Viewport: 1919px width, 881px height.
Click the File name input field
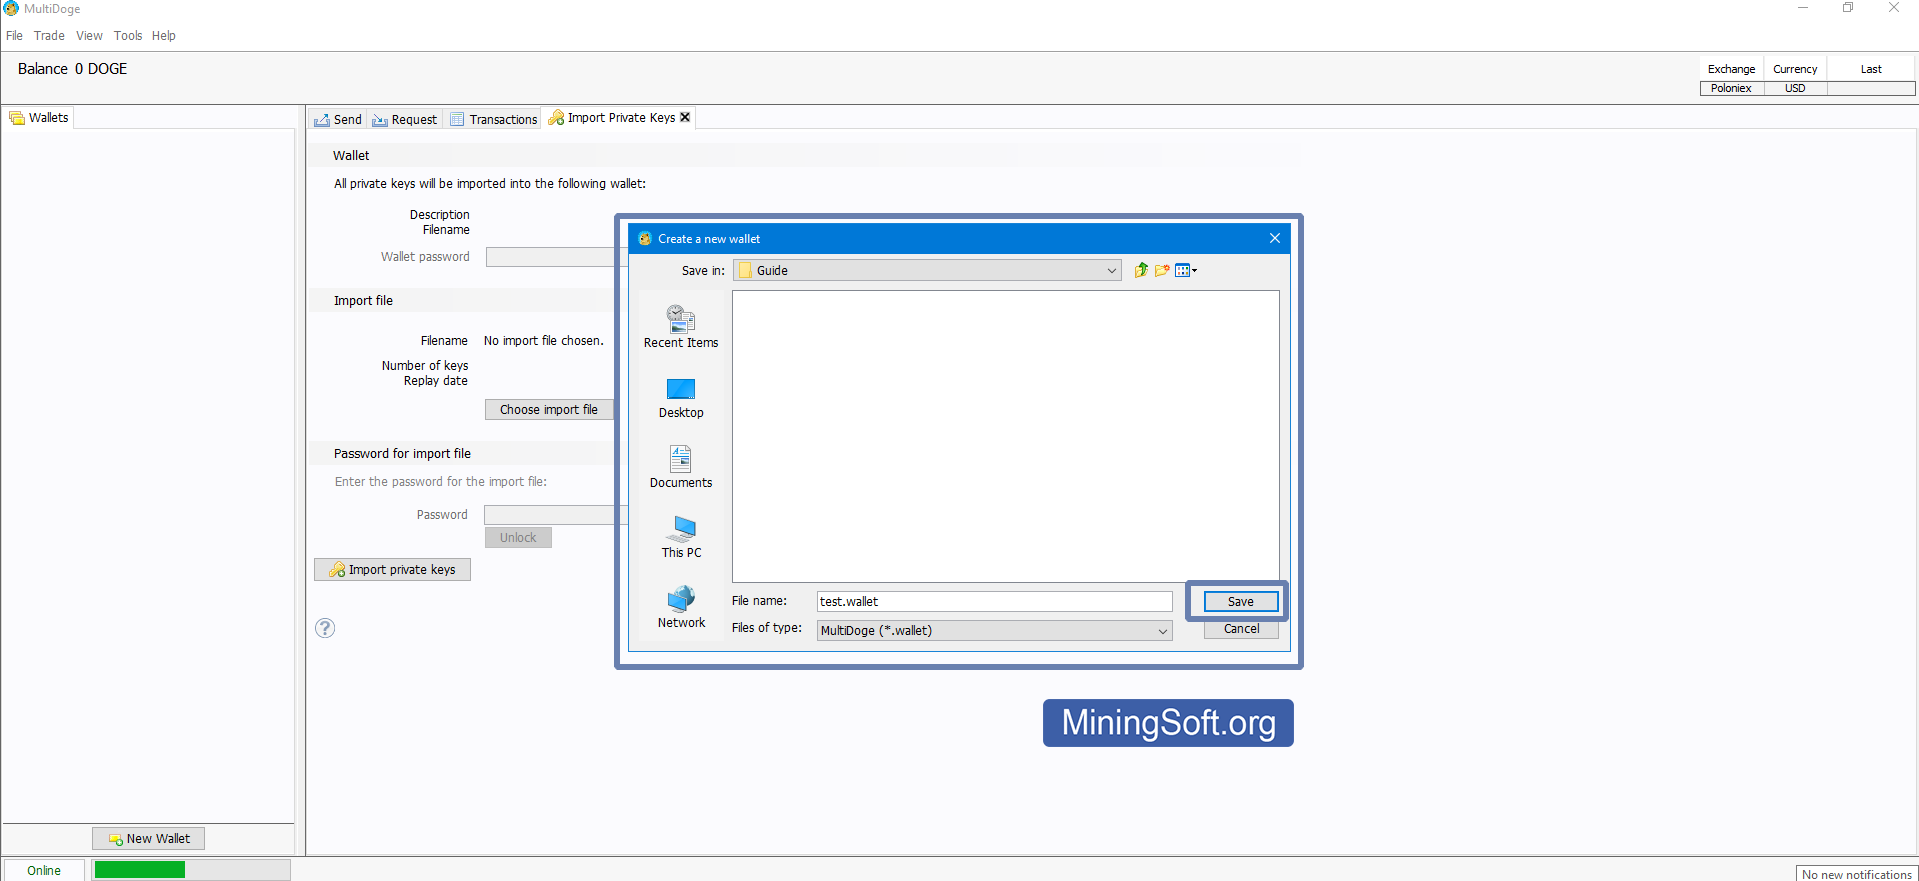(x=994, y=601)
